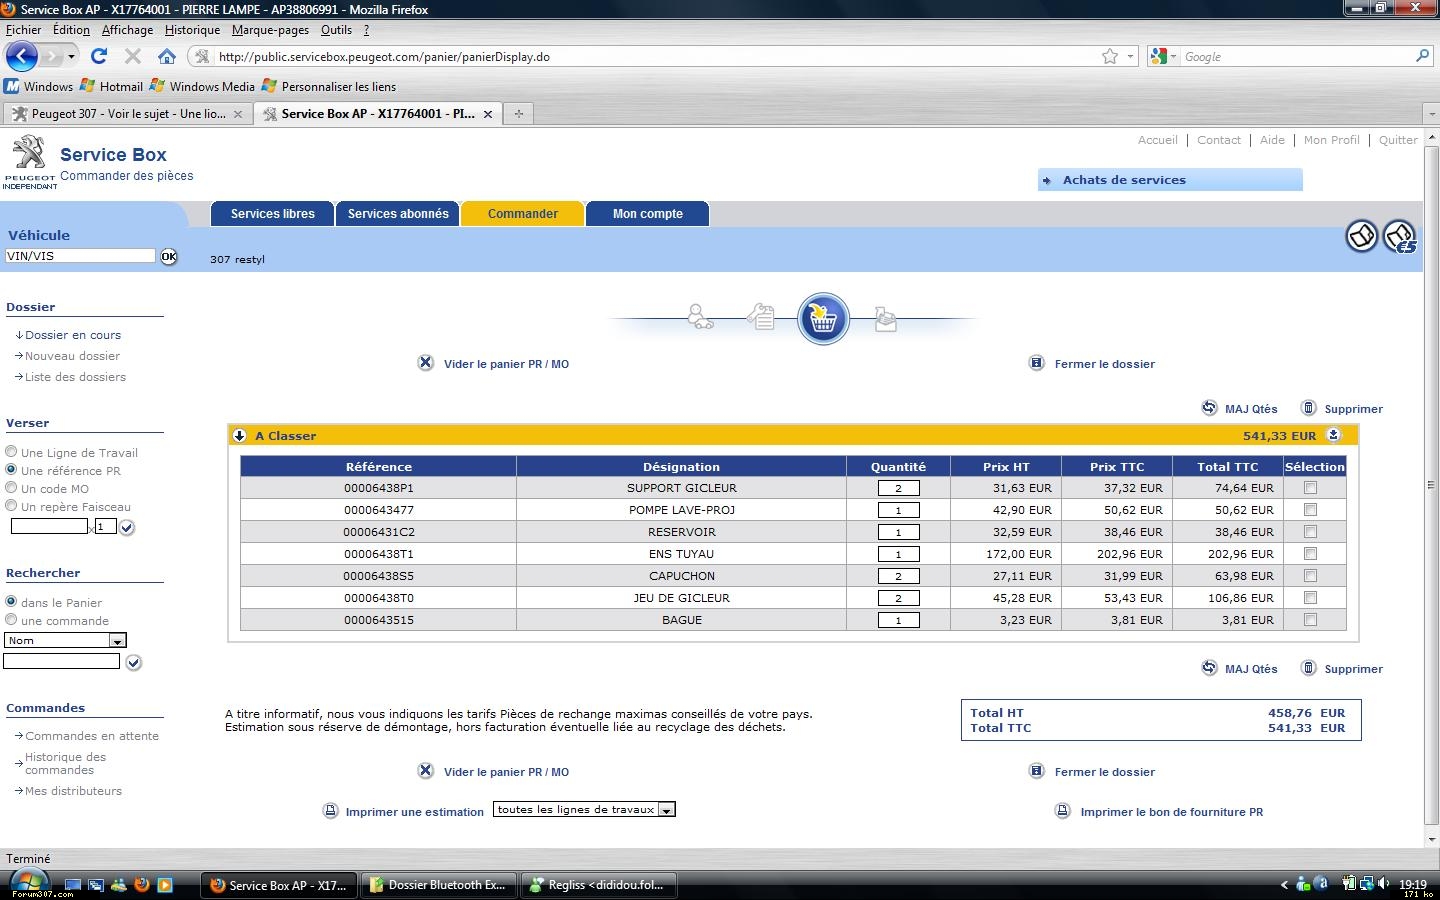Image resolution: width=1440 pixels, height=900 pixels.
Task: Collapse the A Classer section arrow
Action: click(x=239, y=435)
